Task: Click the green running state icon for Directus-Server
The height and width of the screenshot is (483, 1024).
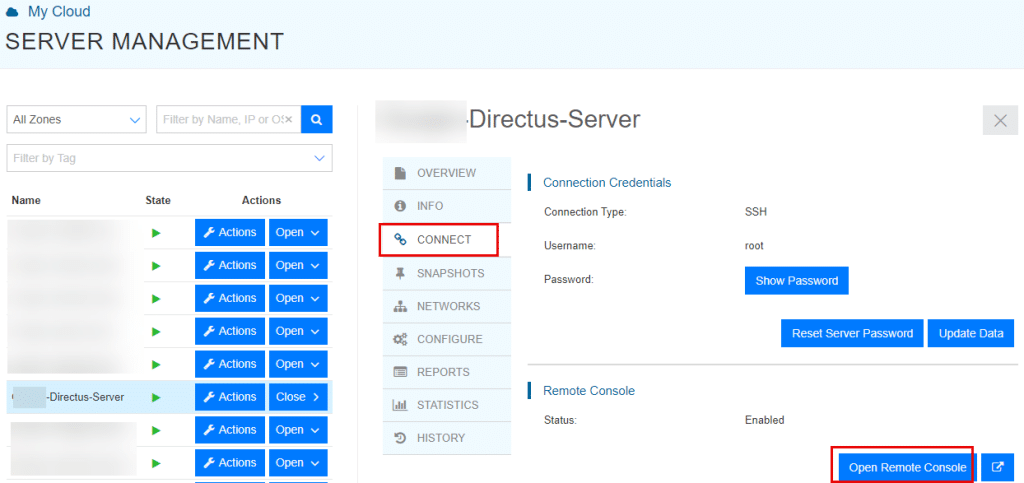Action: pyautogui.click(x=156, y=397)
